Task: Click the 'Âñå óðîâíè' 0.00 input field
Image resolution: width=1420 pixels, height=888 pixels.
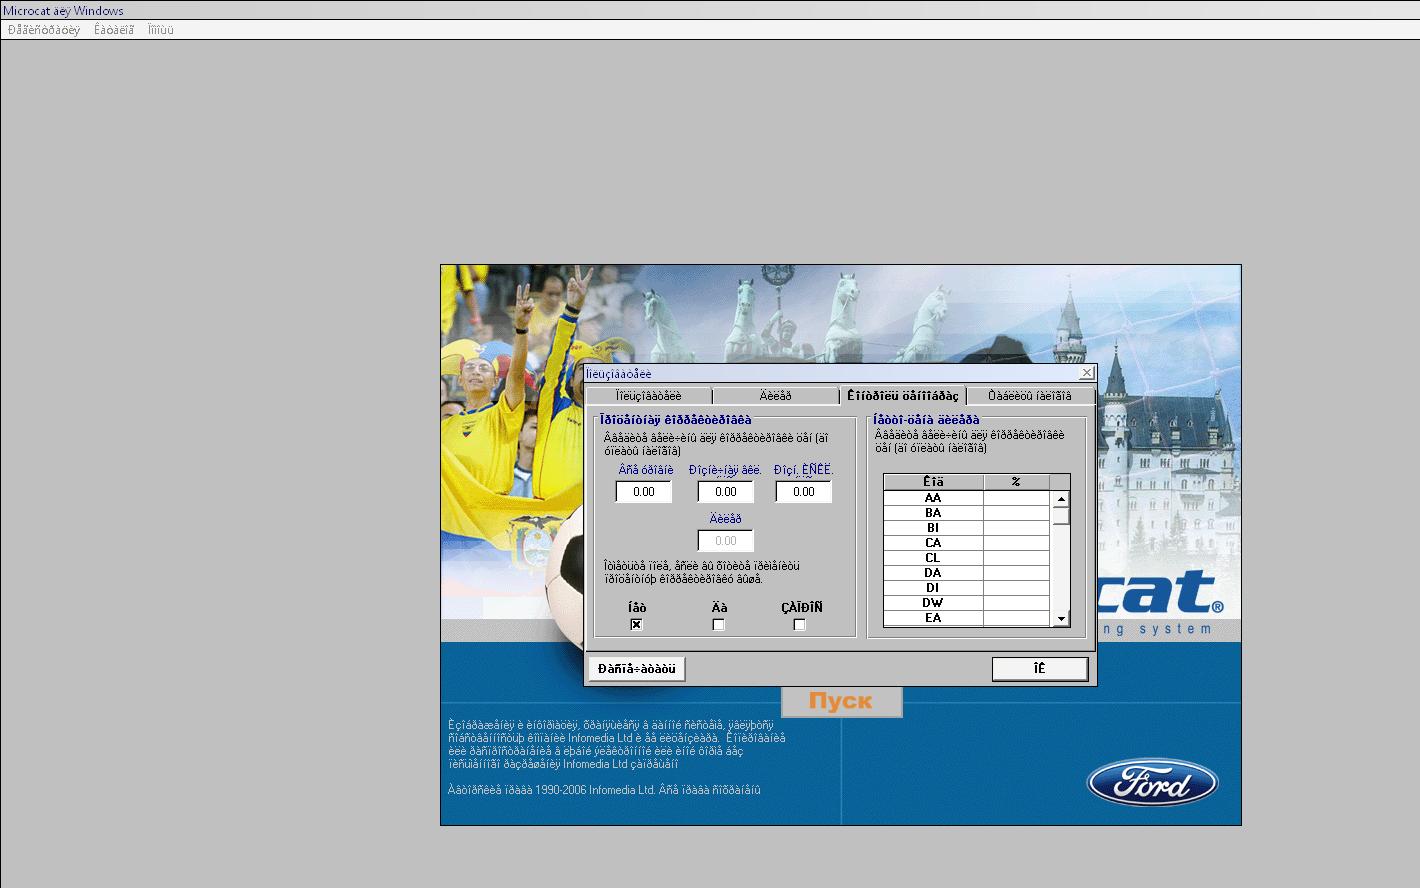Action: (x=644, y=492)
